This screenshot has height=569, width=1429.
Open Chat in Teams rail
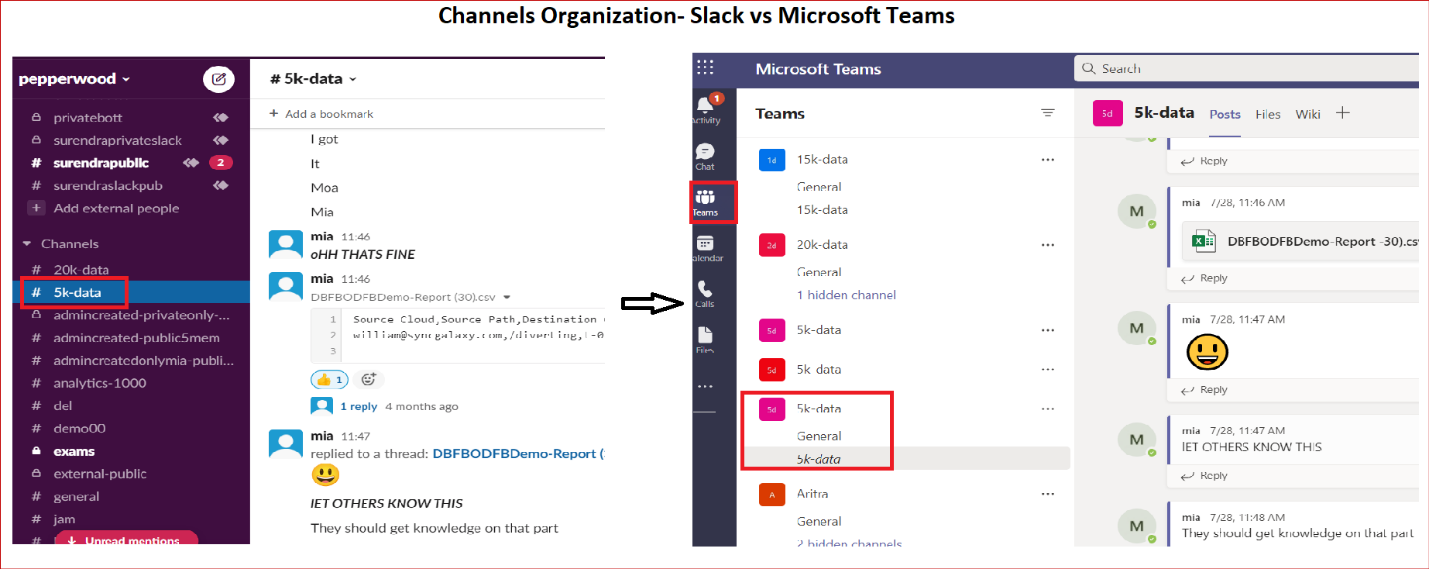[x=705, y=157]
